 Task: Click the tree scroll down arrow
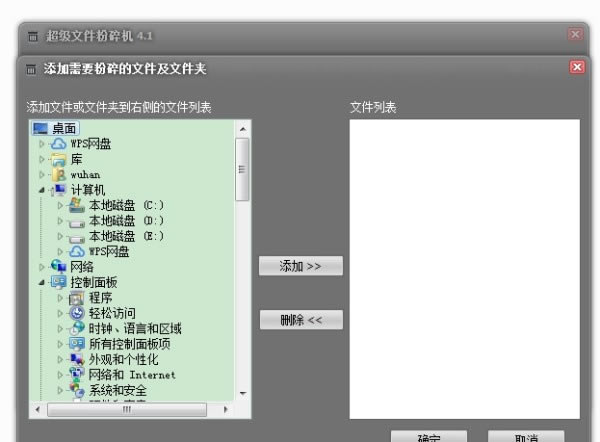[243, 393]
